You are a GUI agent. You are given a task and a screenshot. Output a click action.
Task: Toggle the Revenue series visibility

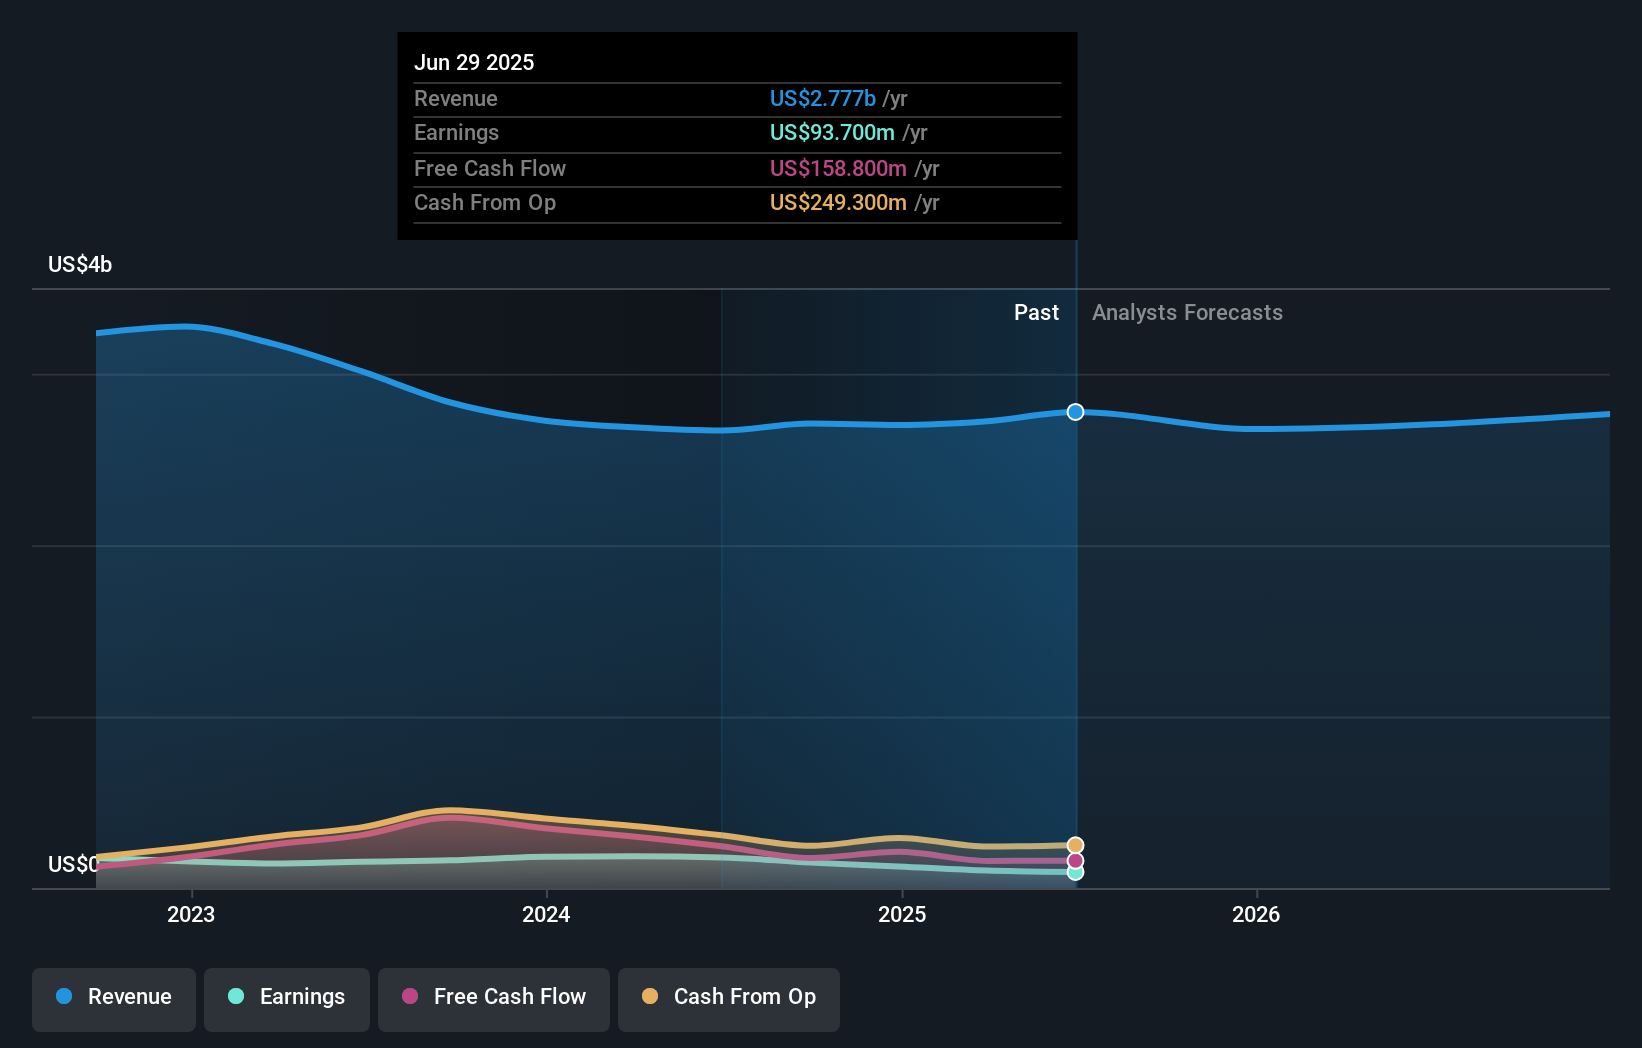point(113,997)
